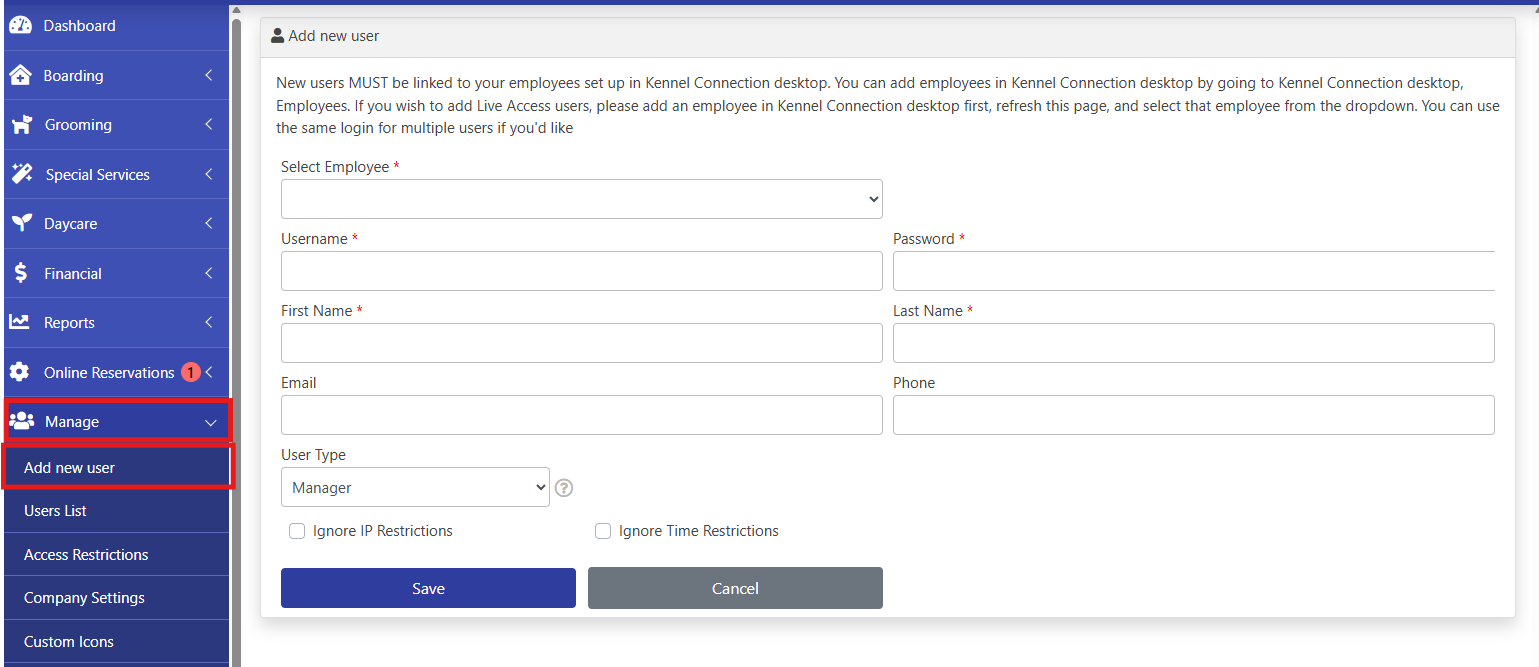
Task: Click the Daycare sprout icon
Action: pyautogui.click(x=20, y=224)
